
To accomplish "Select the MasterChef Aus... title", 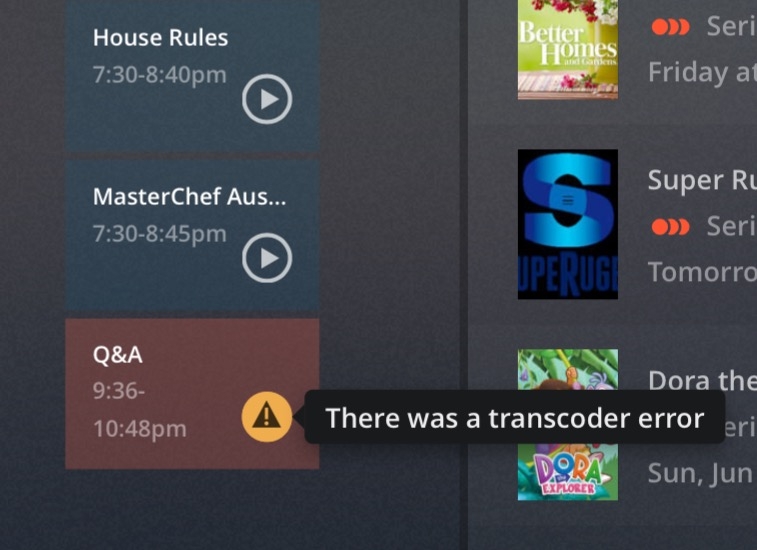I will tap(189, 197).
